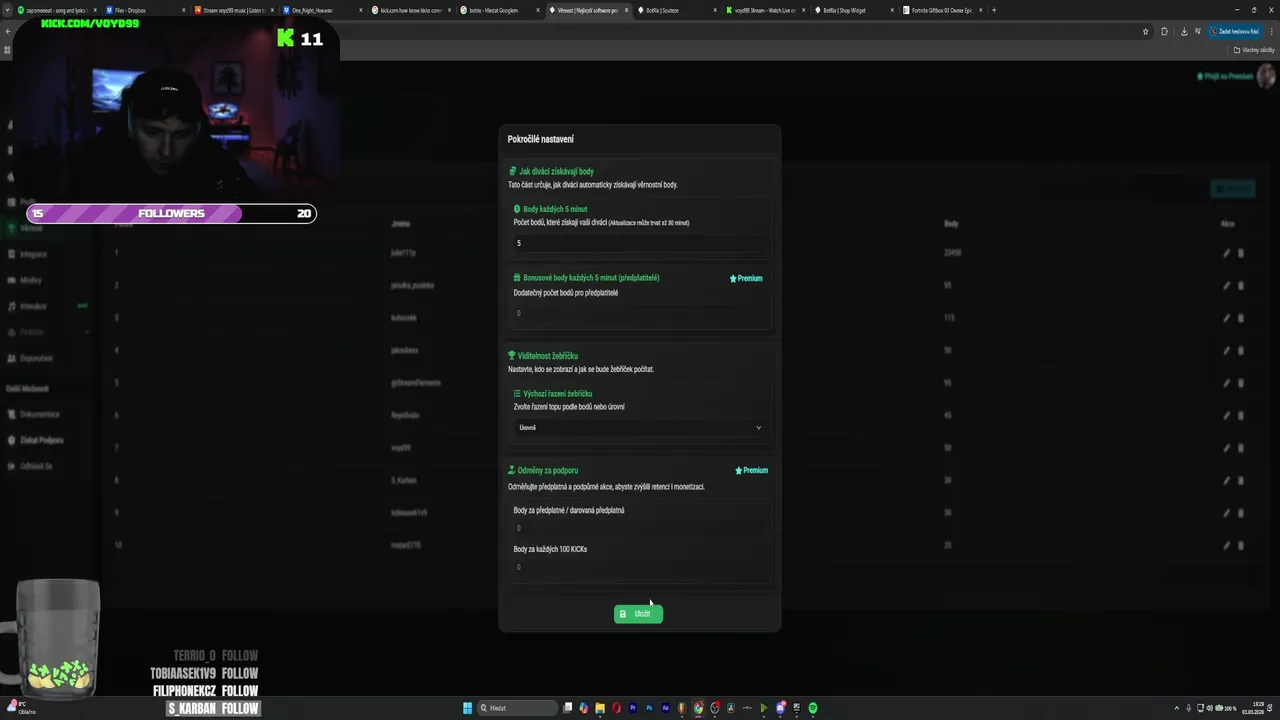1280x720 pixels.
Task: Open Spotify from the taskbar
Action: click(812, 708)
